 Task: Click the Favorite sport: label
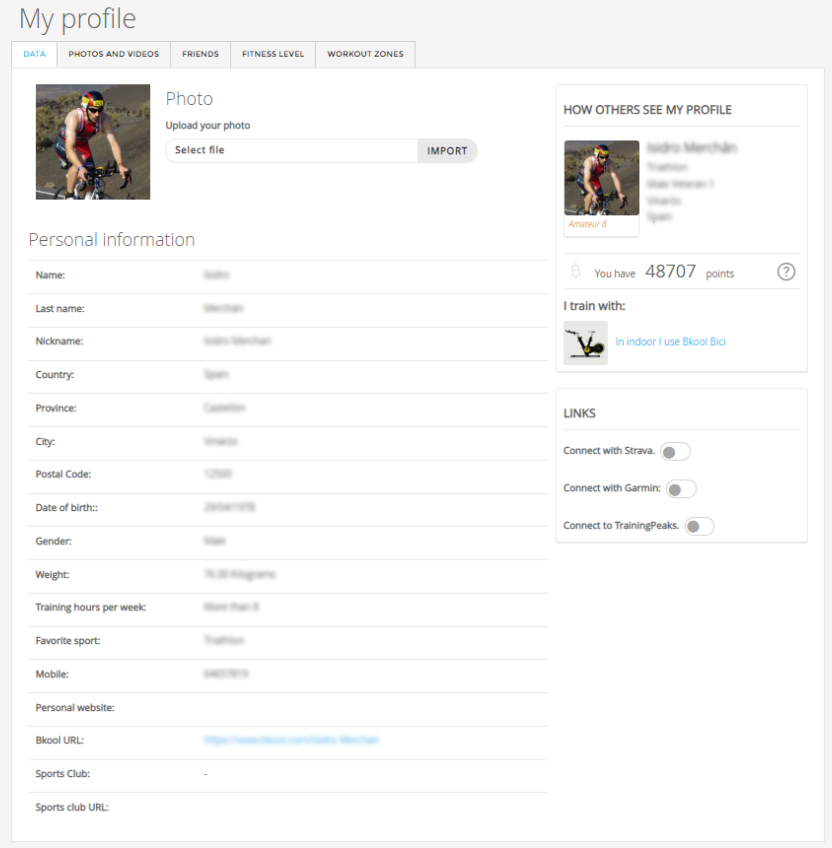coord(68,641)
